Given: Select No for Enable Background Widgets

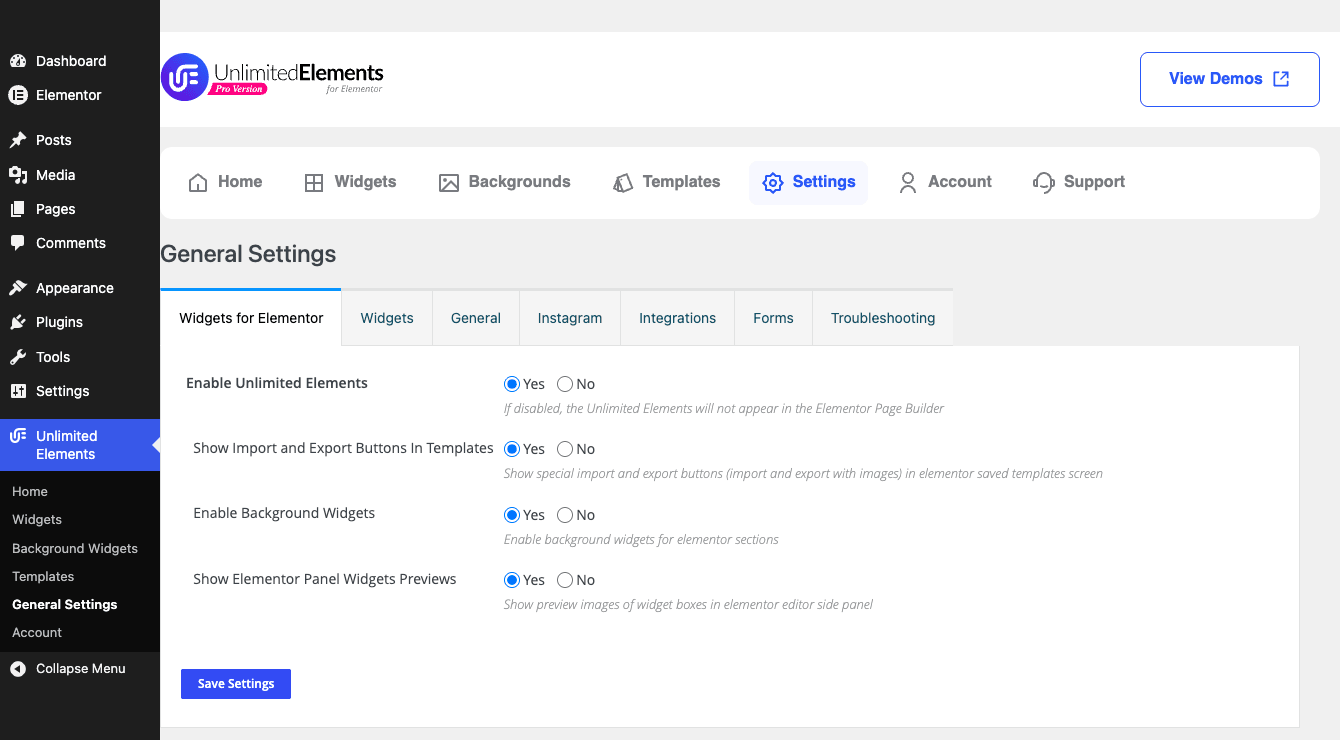Looking at the screenshot, I should coord(565,515).
